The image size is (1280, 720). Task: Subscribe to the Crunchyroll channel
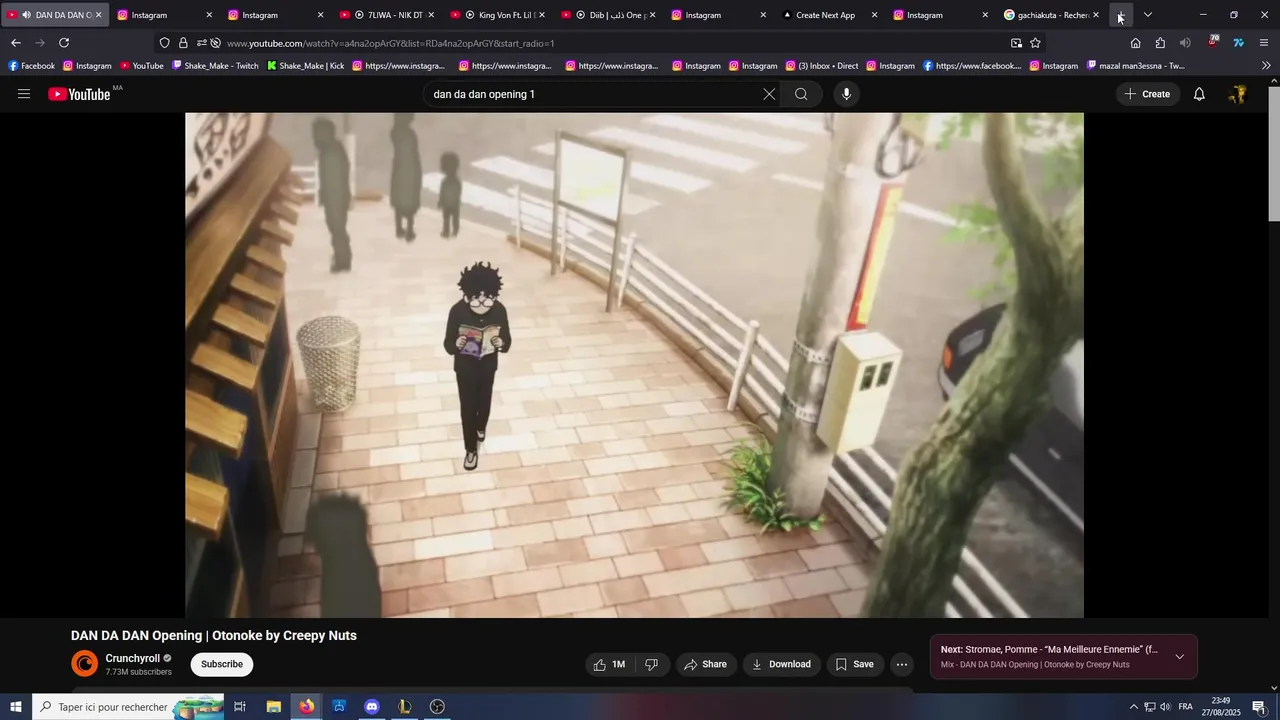coord(222,664)
